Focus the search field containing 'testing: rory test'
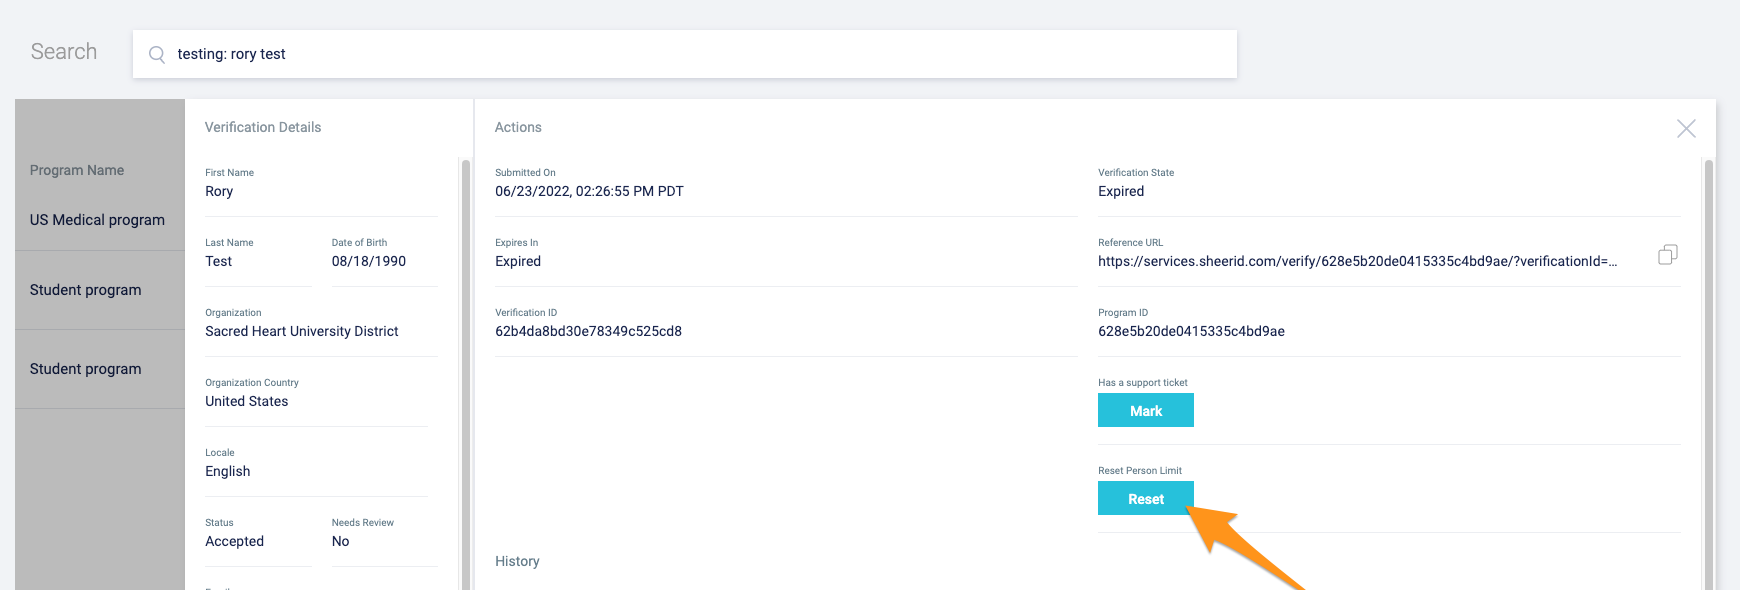1740x590 pixels. [700, 54]
